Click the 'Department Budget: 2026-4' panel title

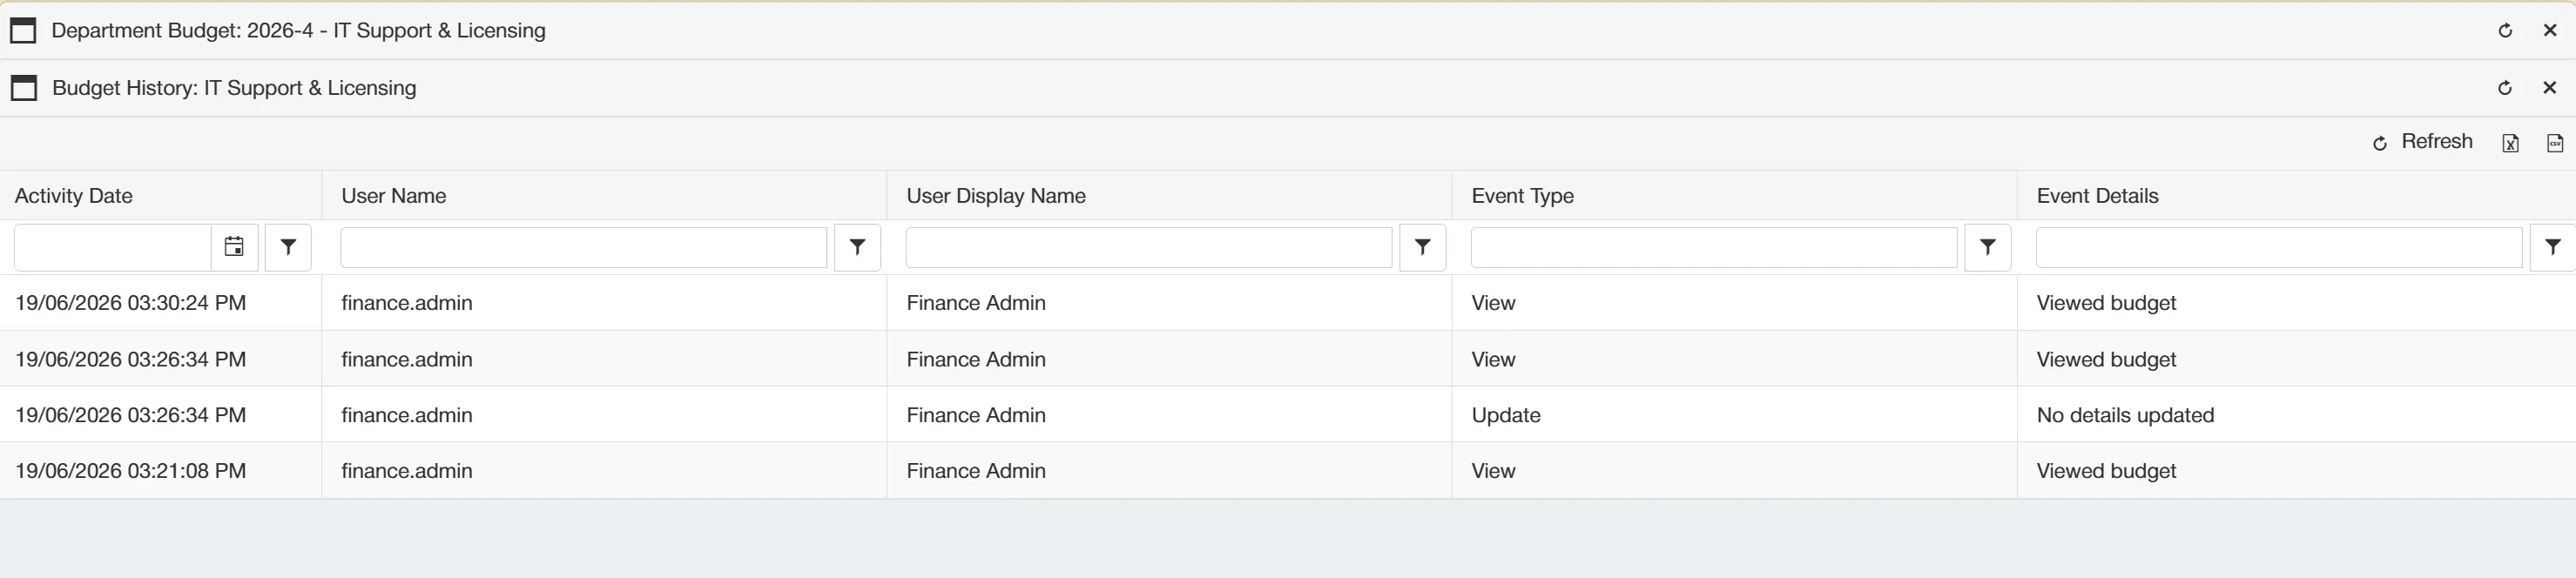click(298, 31)
